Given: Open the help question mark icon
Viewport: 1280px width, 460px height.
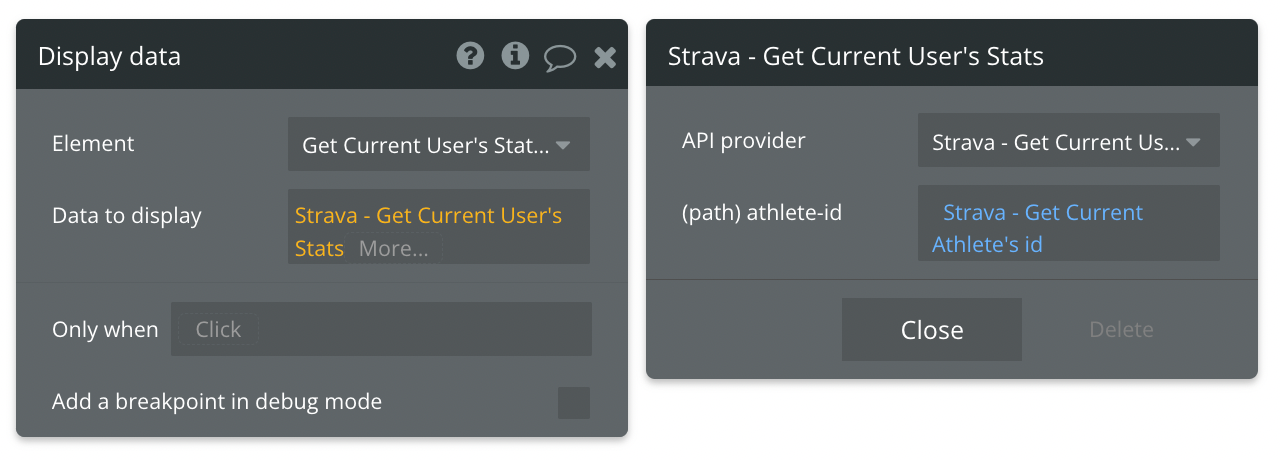Looking at the screenshot, I should coord(470,56).
